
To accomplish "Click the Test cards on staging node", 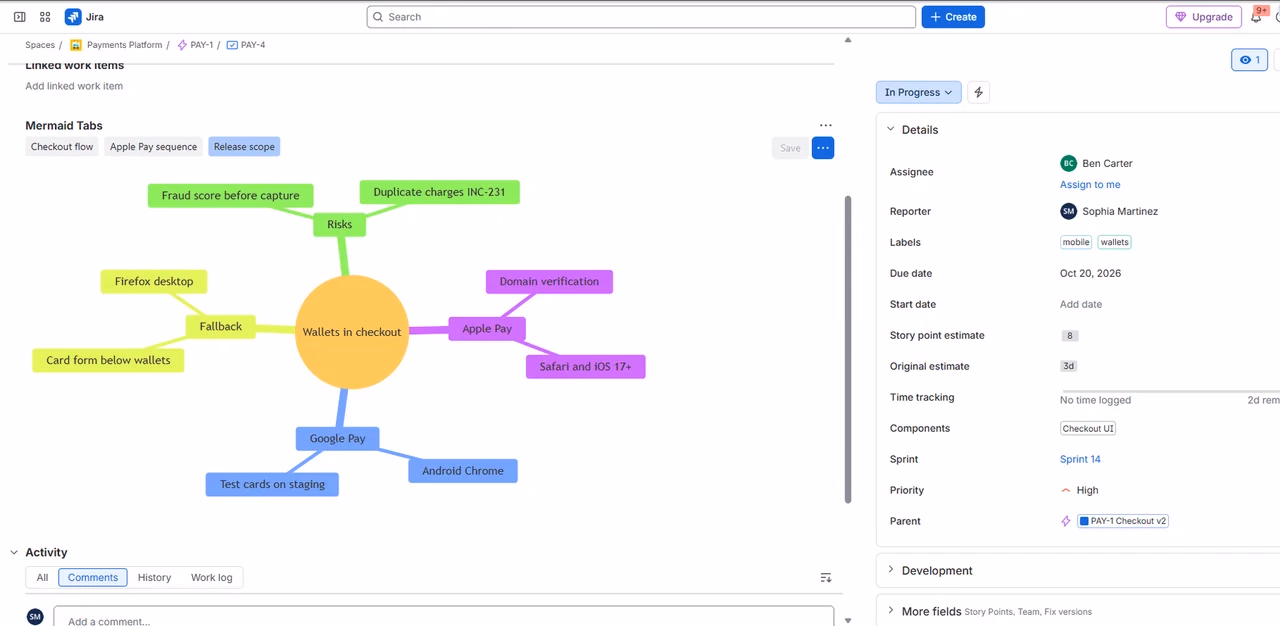I will click(272, 484).
